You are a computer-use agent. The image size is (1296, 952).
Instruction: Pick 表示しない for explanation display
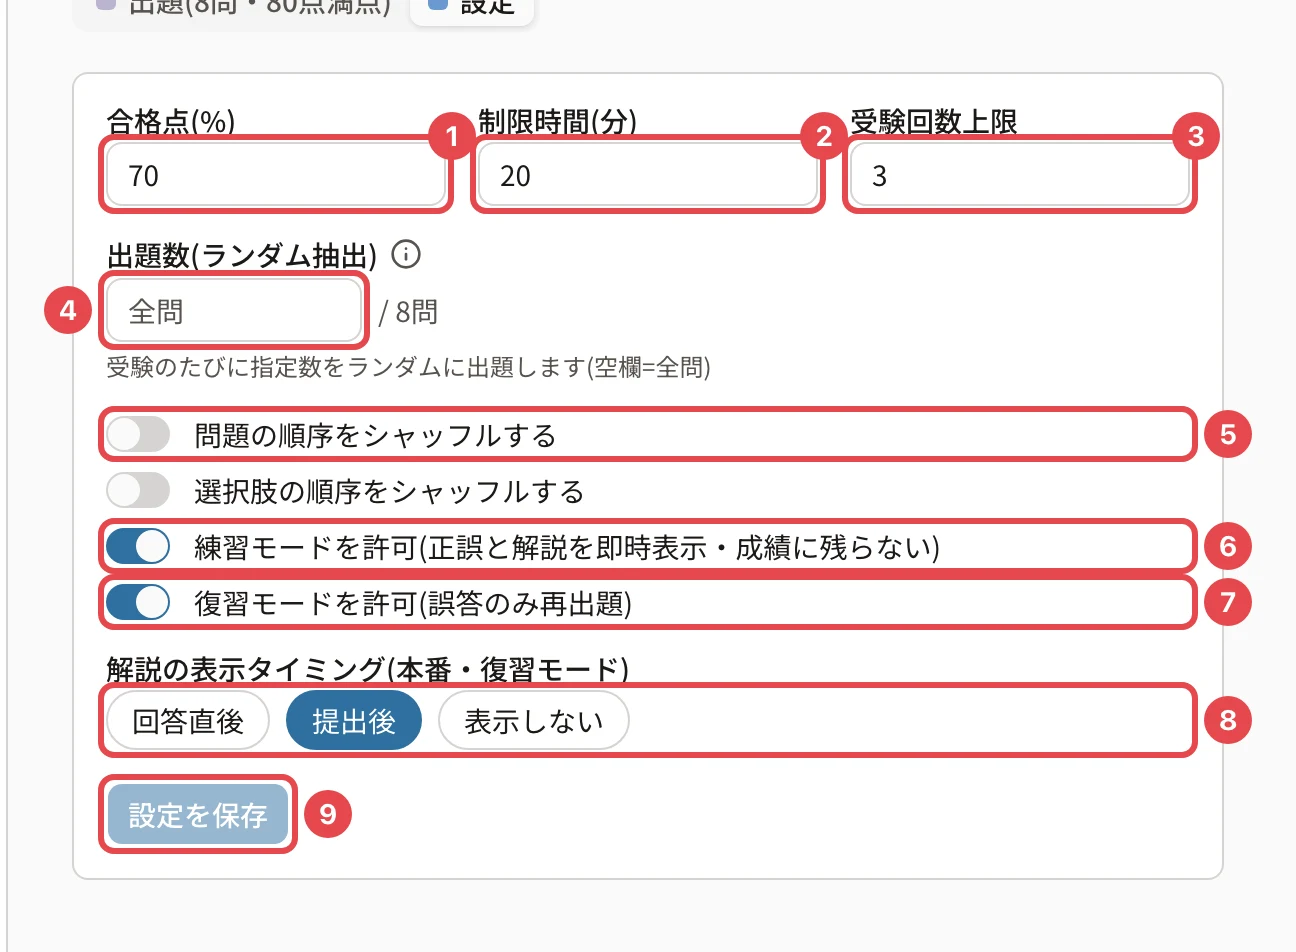[534, 720]
